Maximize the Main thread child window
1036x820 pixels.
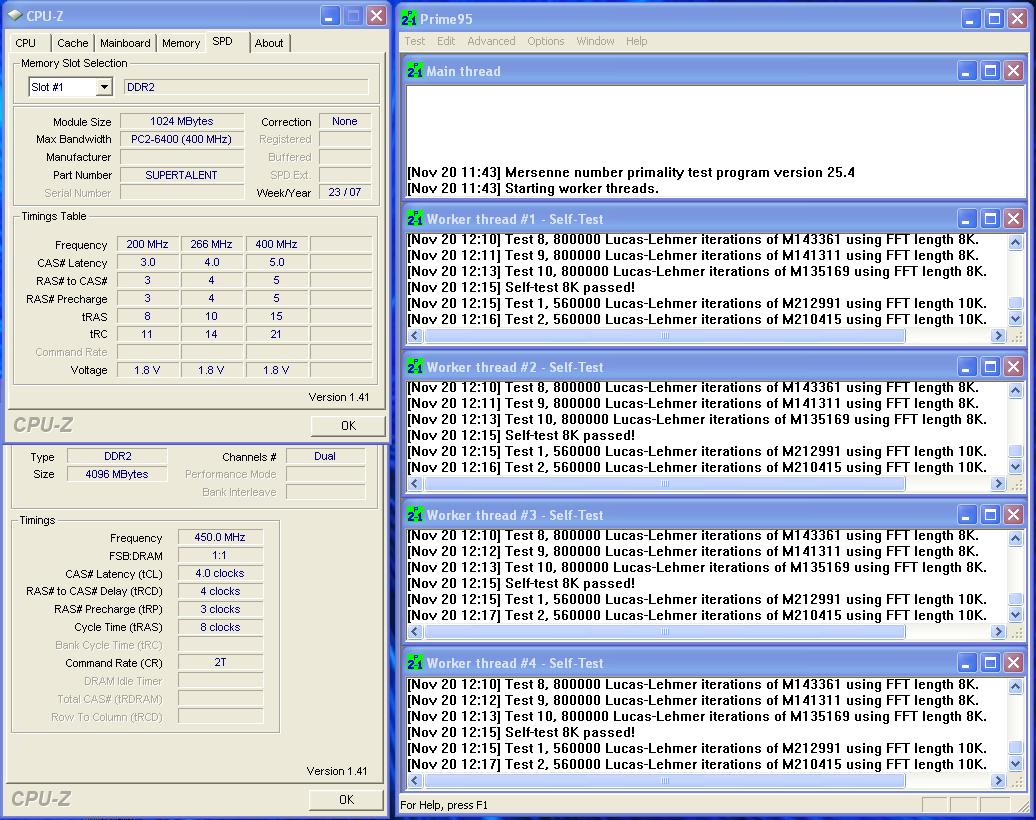(x=990, y=71)
